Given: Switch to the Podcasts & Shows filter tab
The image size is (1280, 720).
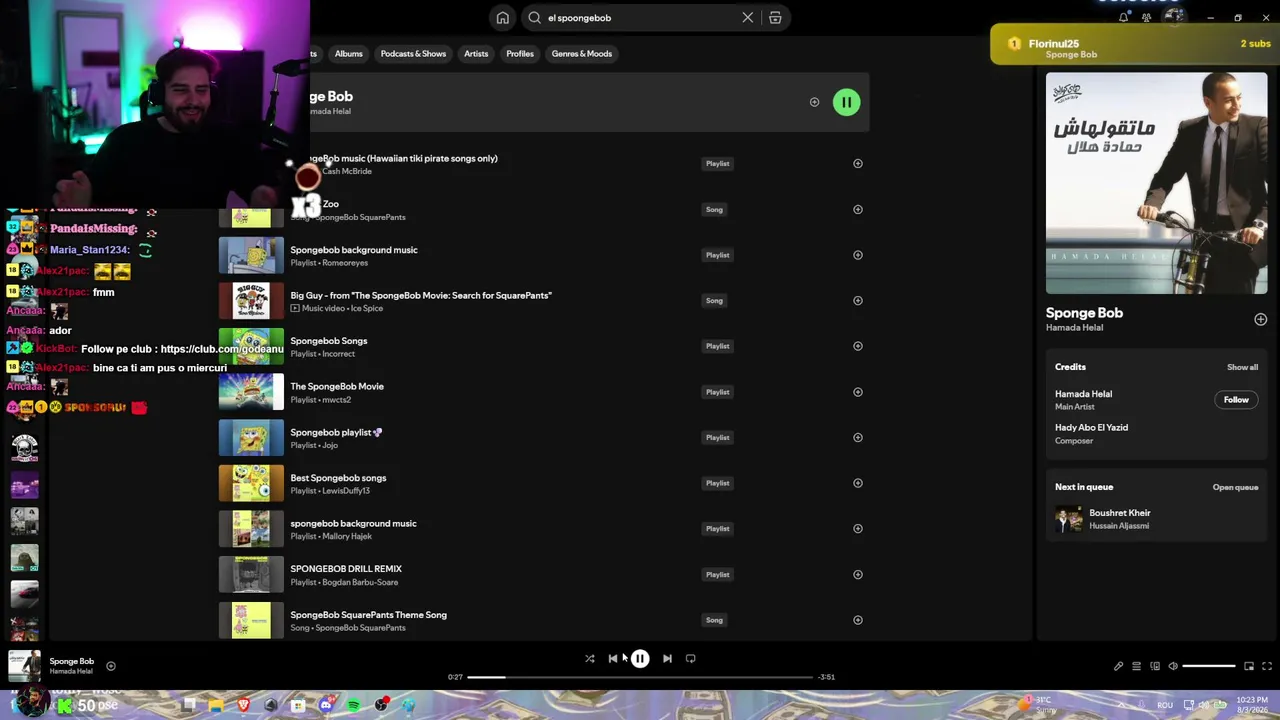Looking at the screenshot, I should 413,54.
